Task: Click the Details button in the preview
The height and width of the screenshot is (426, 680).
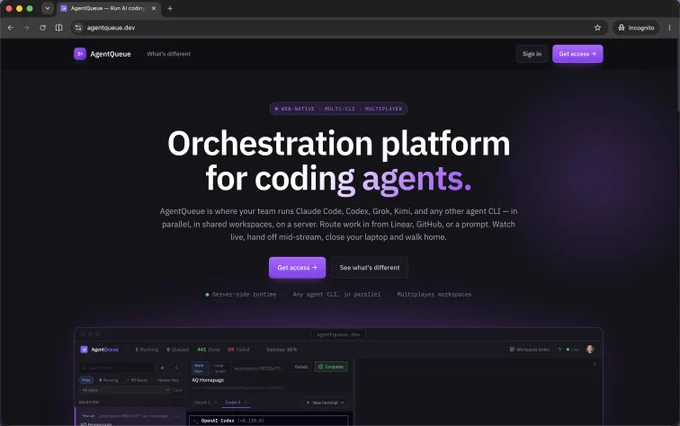Action: [301, 367]
